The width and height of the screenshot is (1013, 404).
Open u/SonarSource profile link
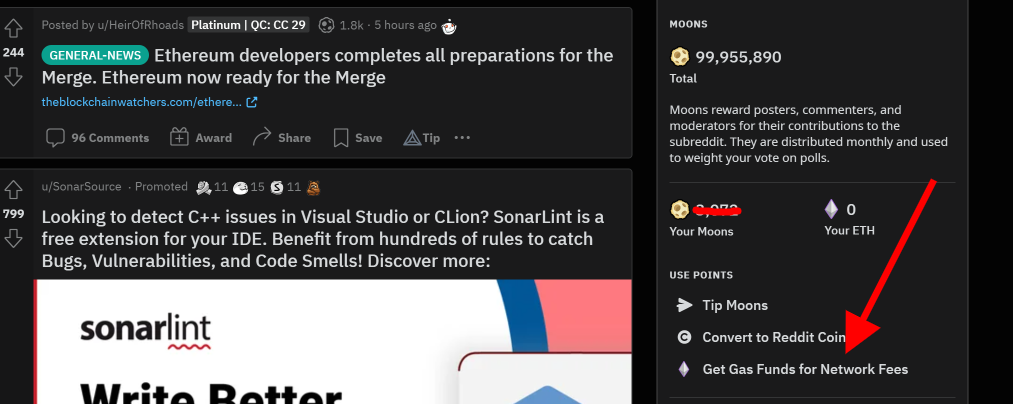pyautogui.click(x=82, y=187)
